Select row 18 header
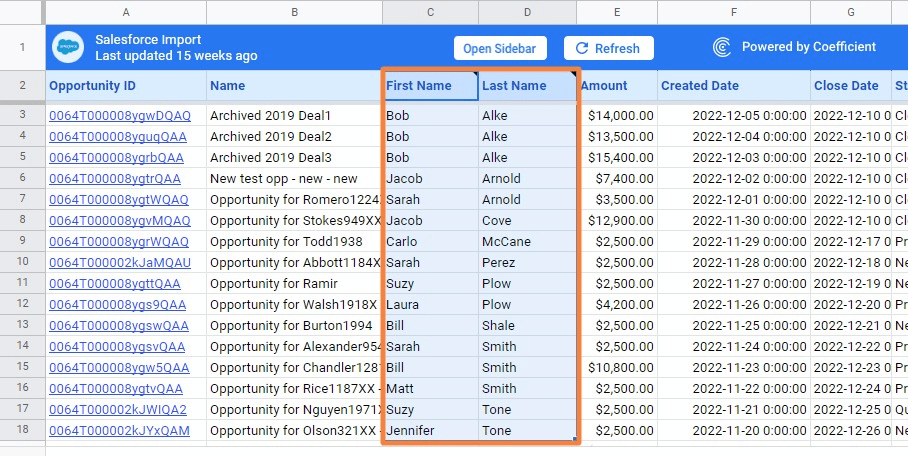 click(23, 430)
